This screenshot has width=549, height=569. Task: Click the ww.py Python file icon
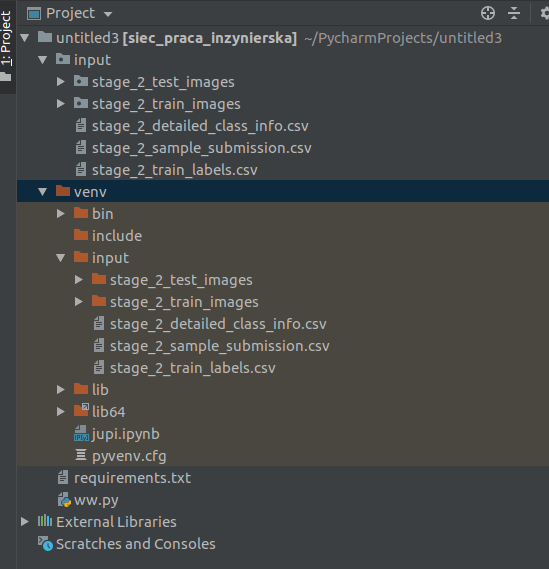pos(64,500)
